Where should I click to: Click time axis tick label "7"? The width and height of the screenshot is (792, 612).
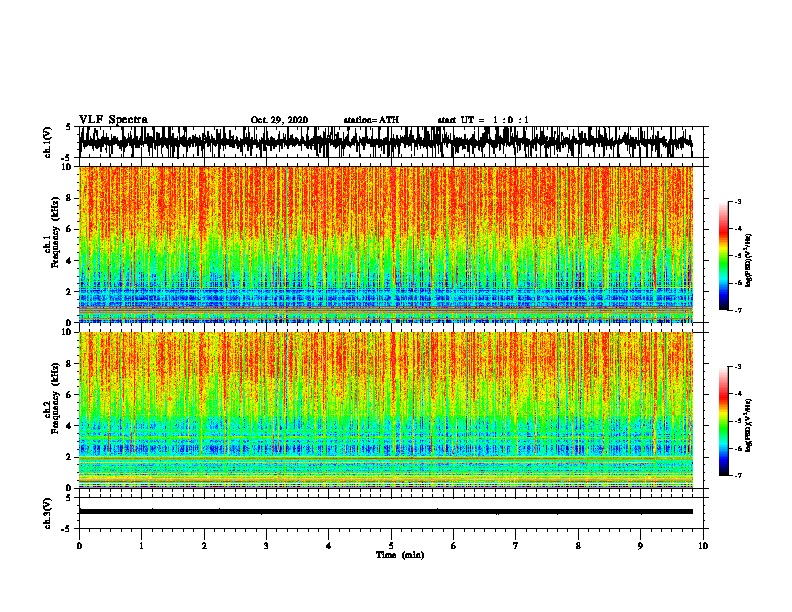(516, 546)
